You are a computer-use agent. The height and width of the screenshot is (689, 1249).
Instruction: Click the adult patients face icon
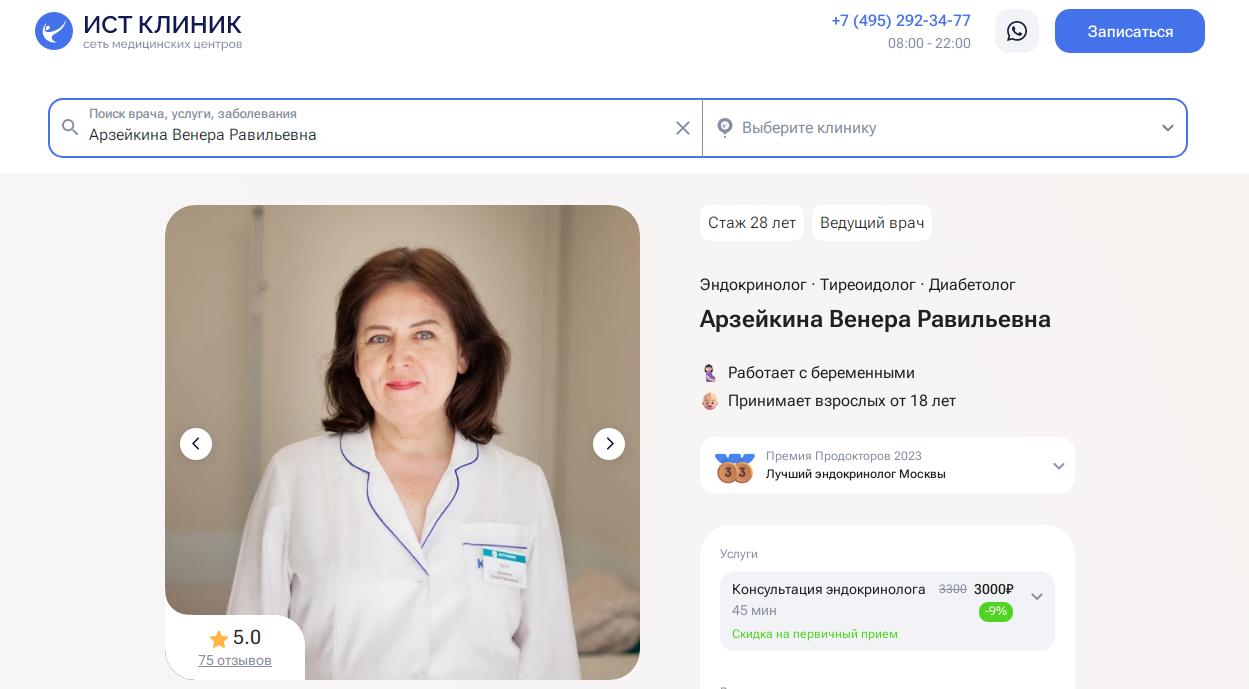(x=709, y=401)
